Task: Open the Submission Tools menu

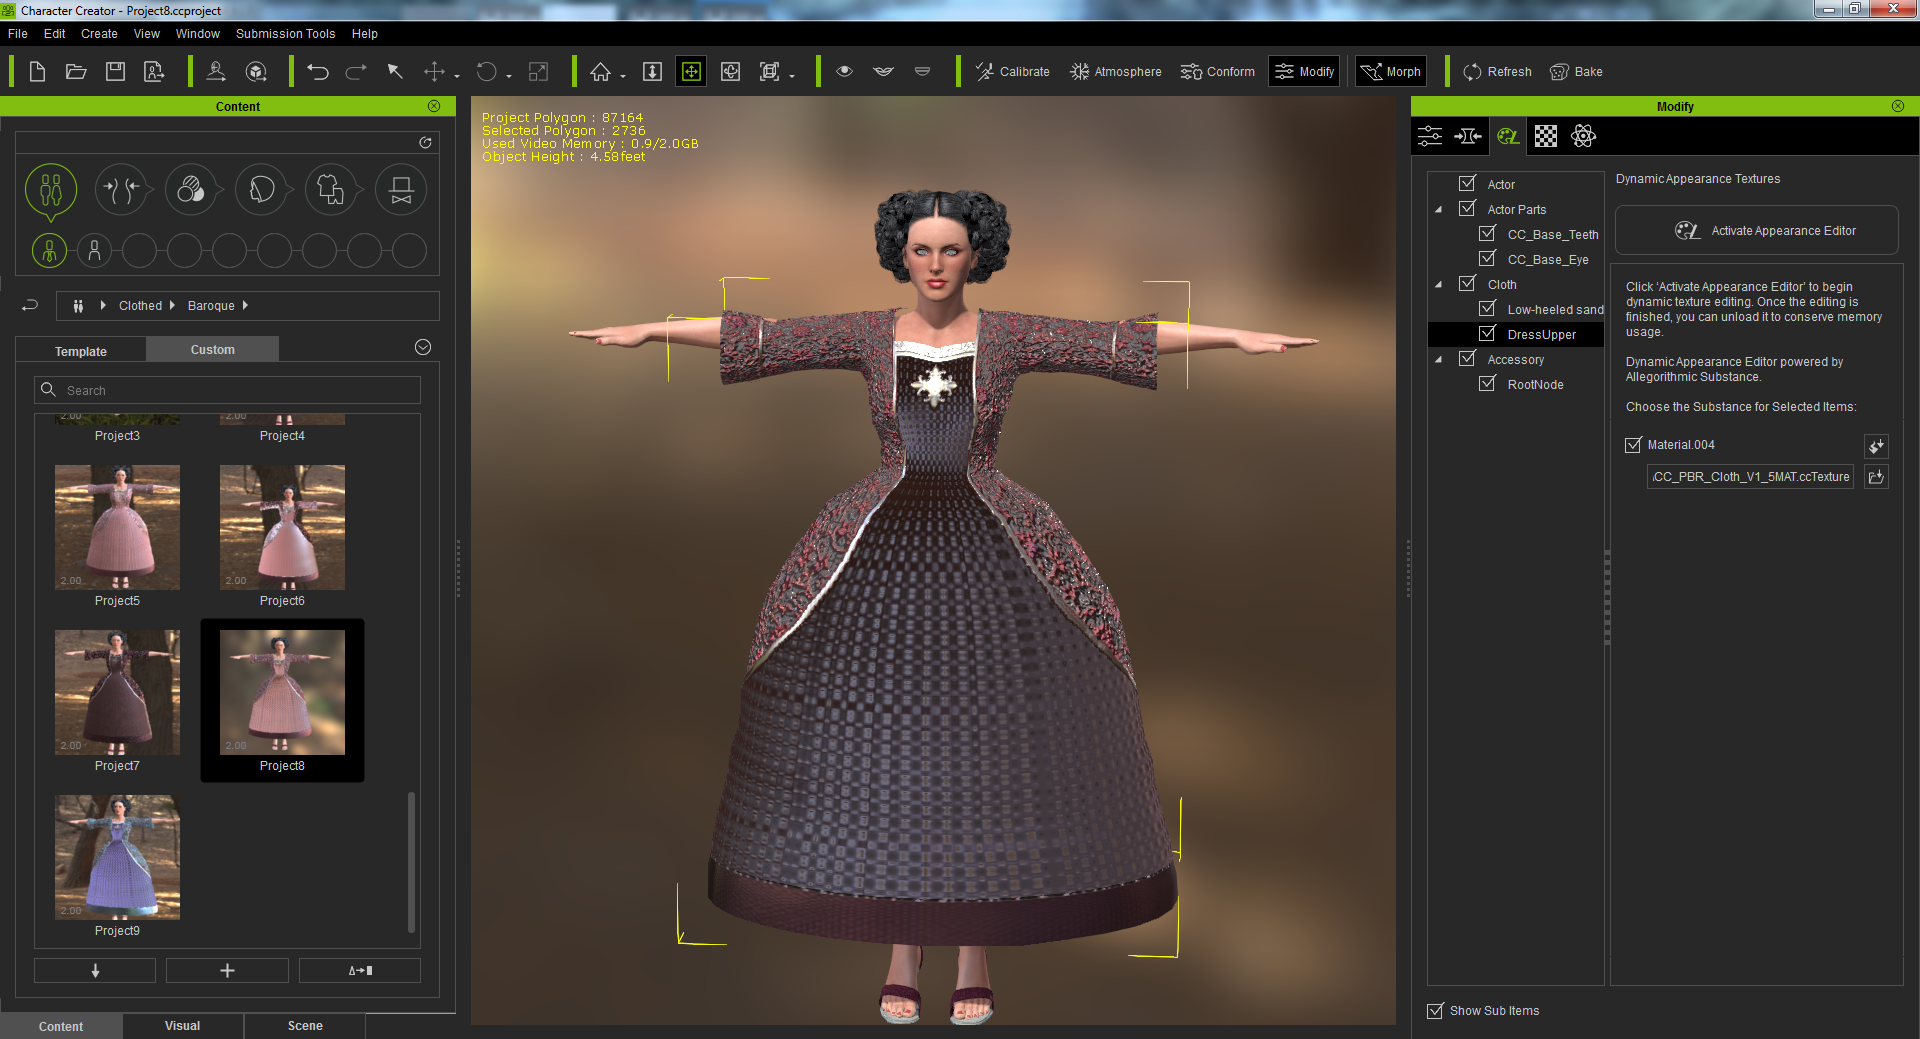Action: pyautogui.click(x=285, y=34)
